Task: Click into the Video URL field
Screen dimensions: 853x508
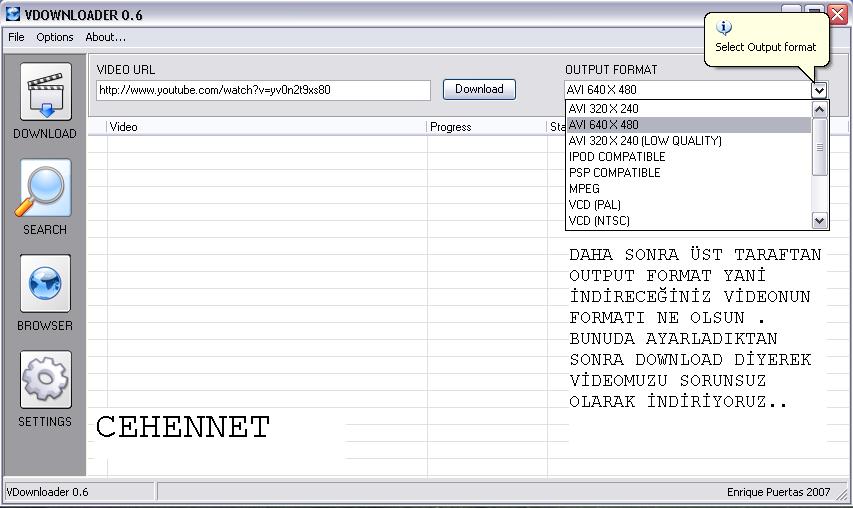Action: (x=263, y=90)
